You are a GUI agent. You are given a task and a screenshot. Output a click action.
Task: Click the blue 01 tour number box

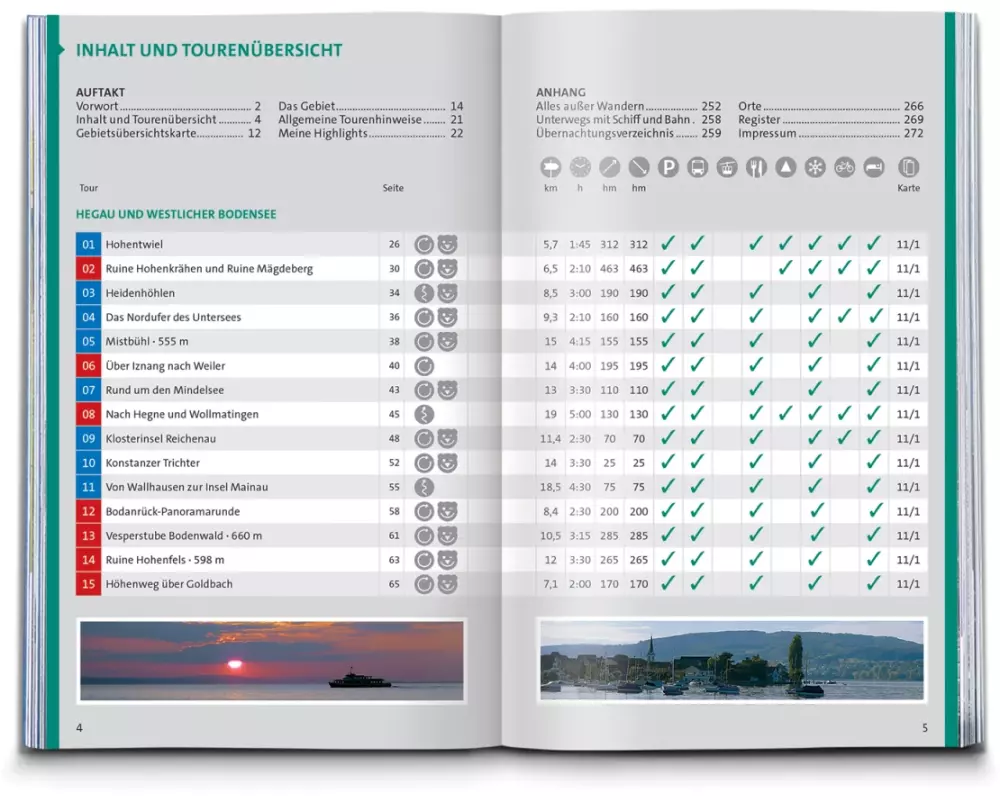pos(88,244)
